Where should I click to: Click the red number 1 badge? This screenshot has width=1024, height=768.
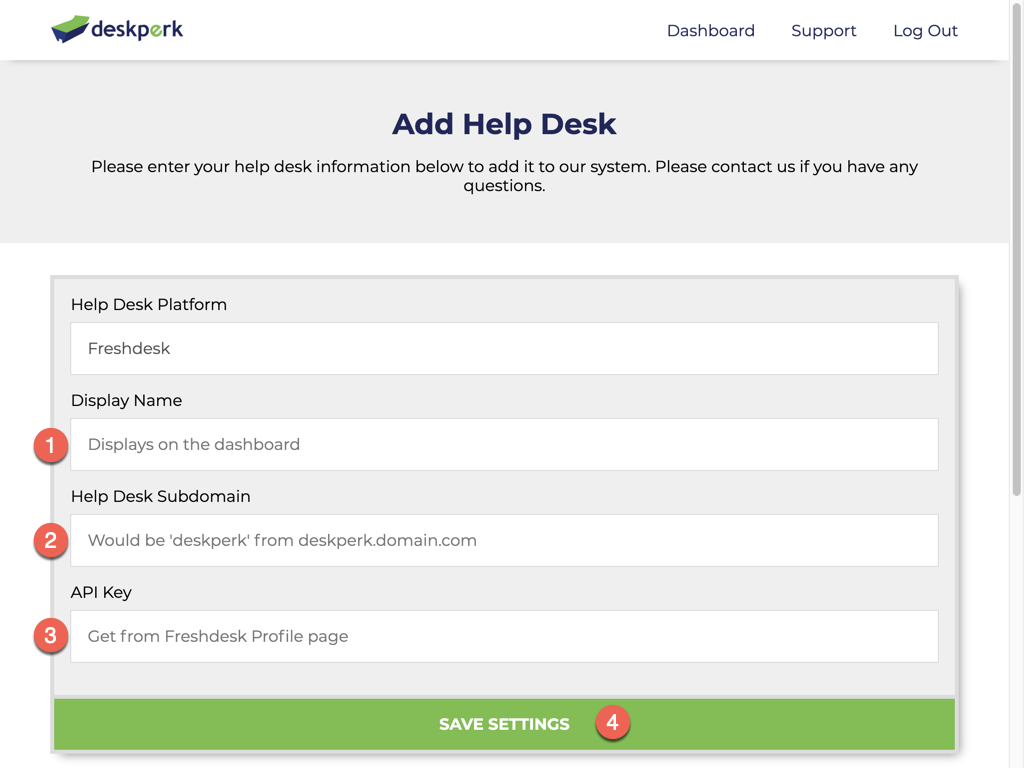[x=50, y=445]
